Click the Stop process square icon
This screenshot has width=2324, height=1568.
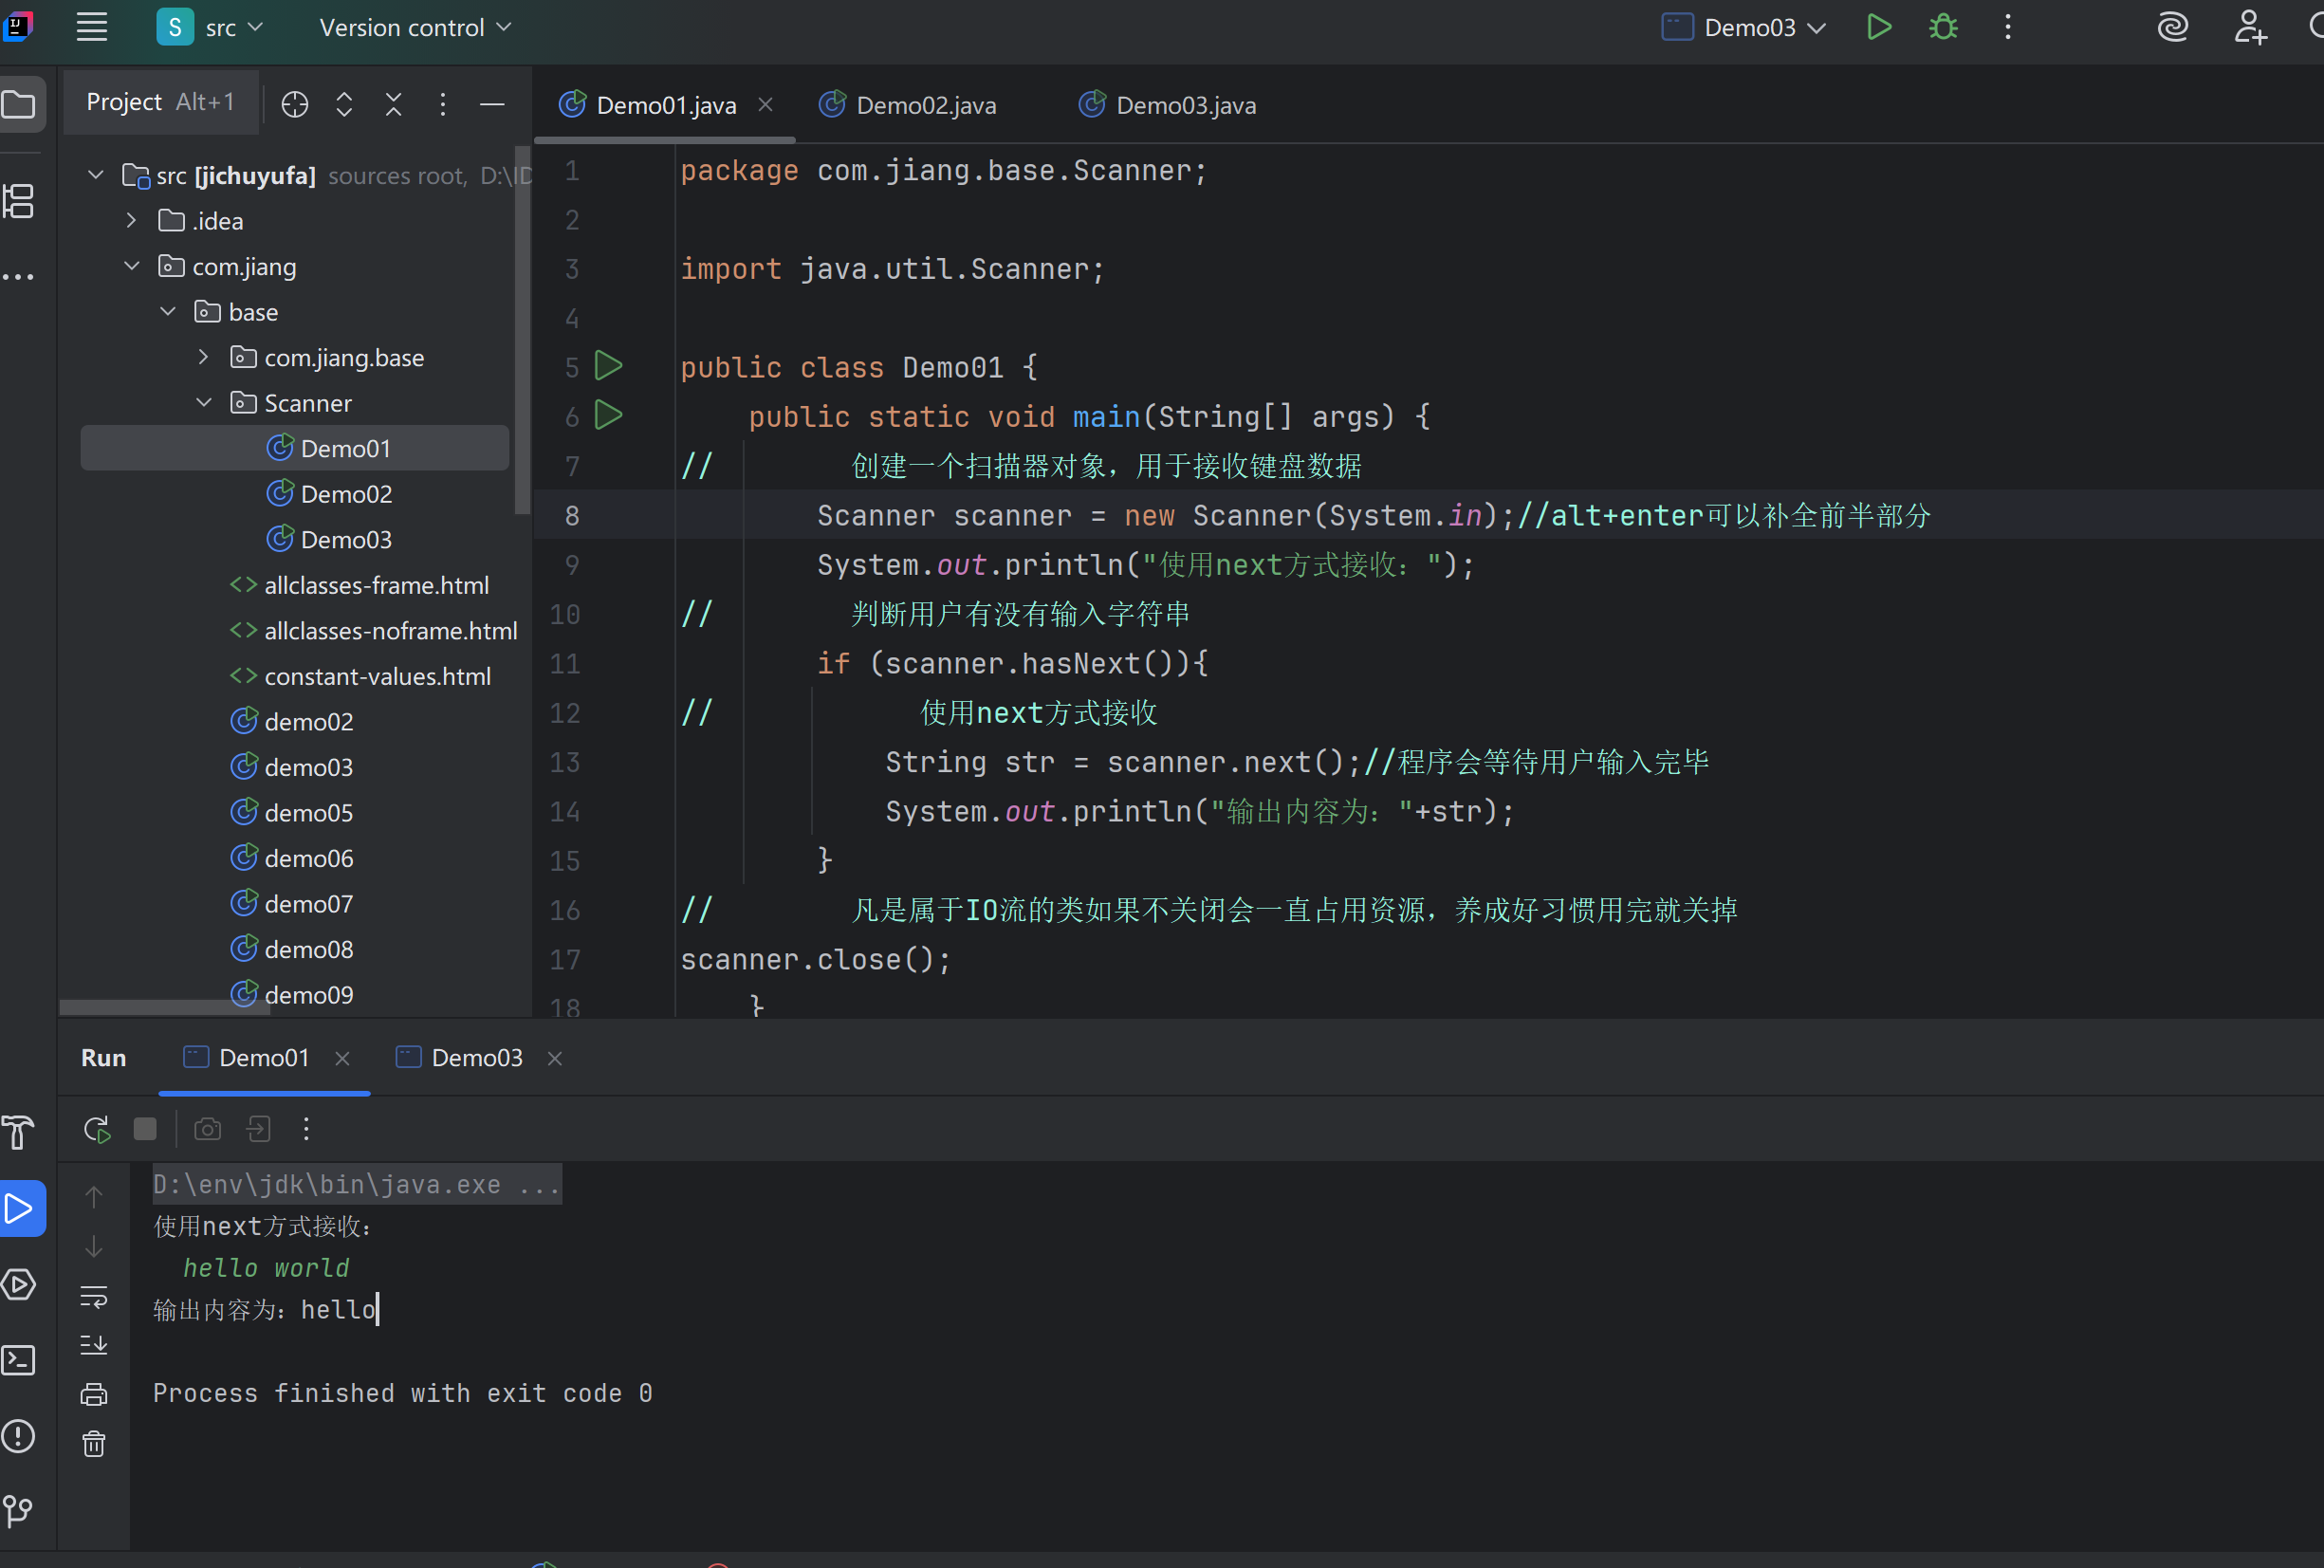point(145,1129)
